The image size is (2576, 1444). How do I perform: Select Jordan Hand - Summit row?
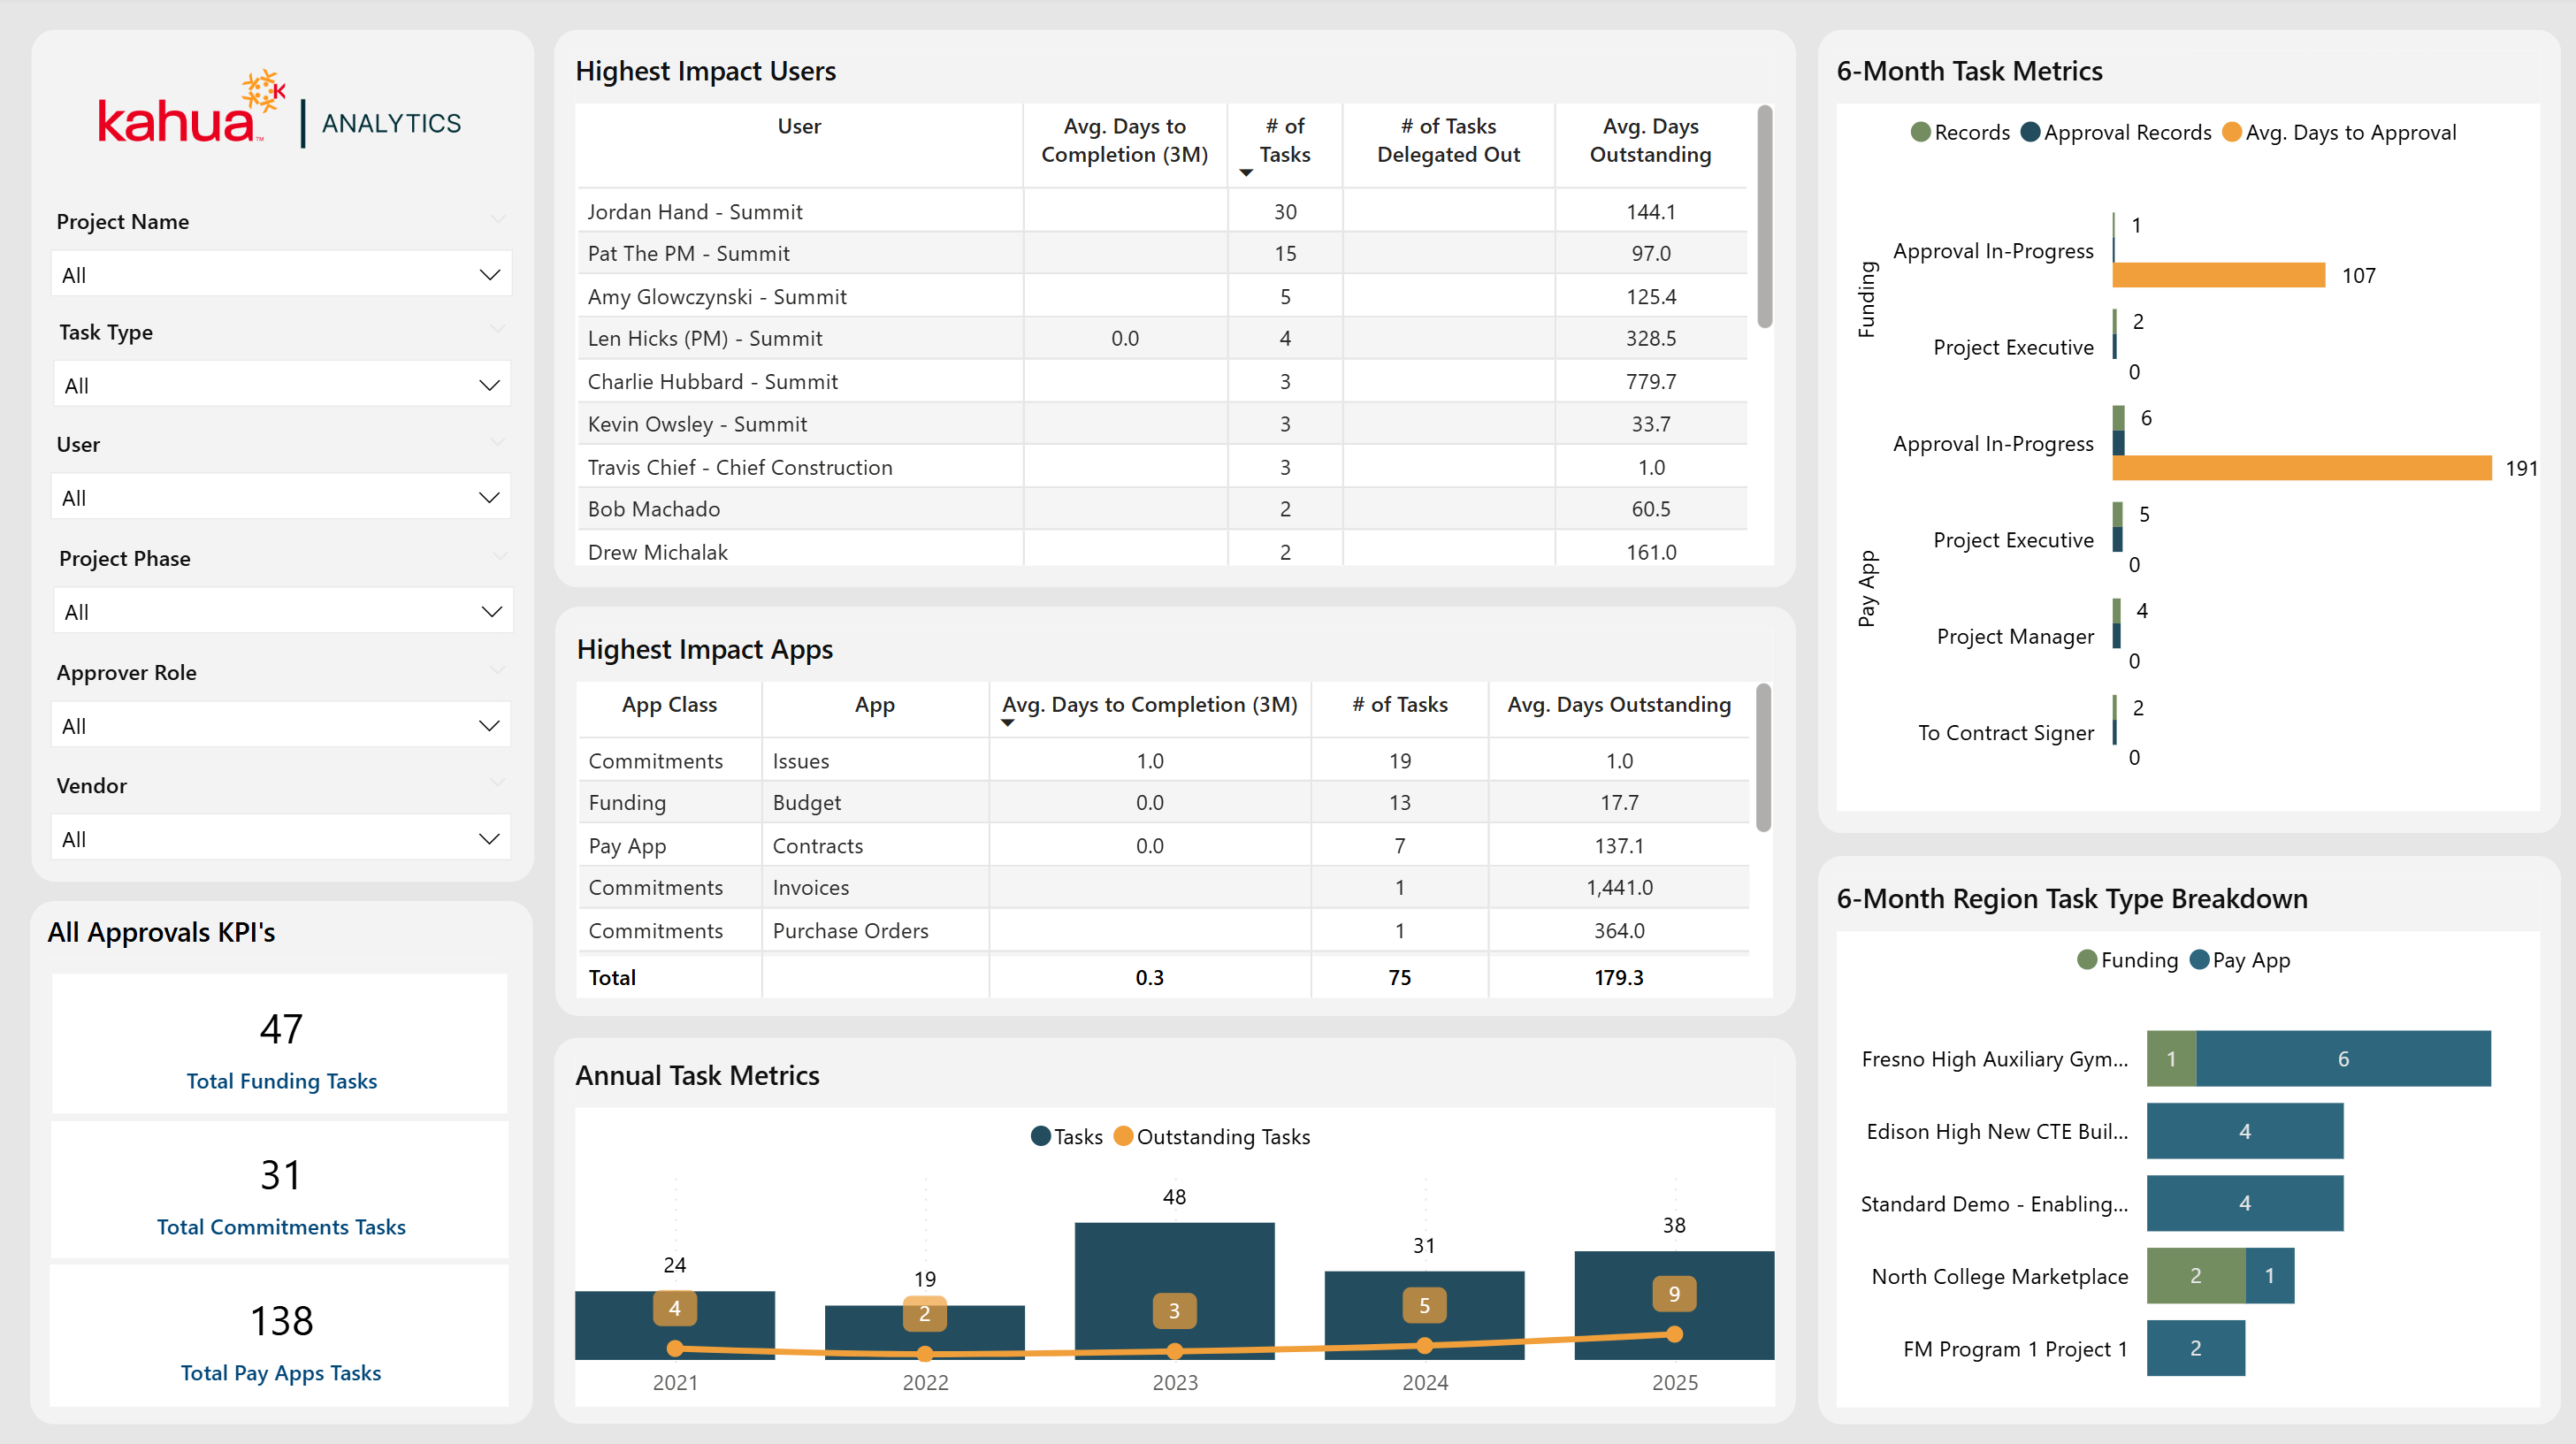tap(695, 212)
